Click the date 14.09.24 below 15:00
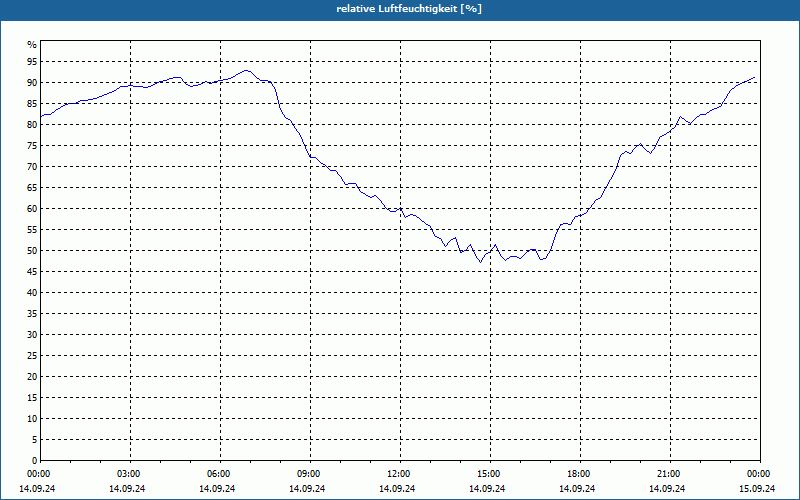This screenshot has width=800, height=500. [487, 489]
